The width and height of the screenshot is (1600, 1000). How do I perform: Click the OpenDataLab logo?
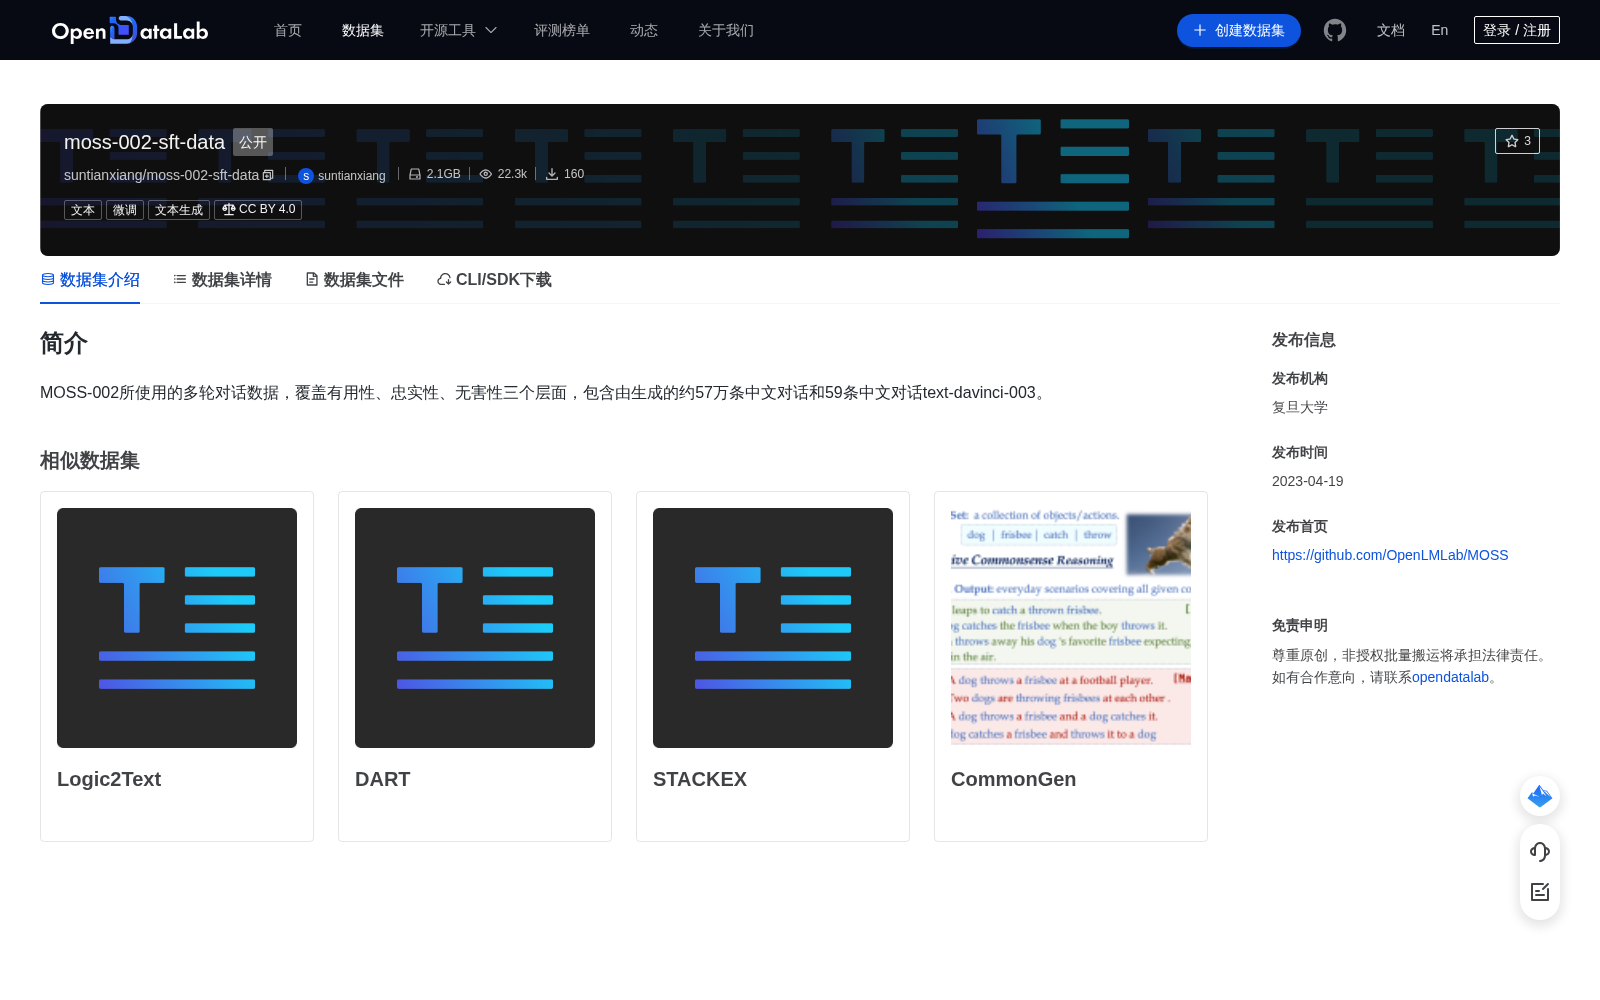click(130, 30)
